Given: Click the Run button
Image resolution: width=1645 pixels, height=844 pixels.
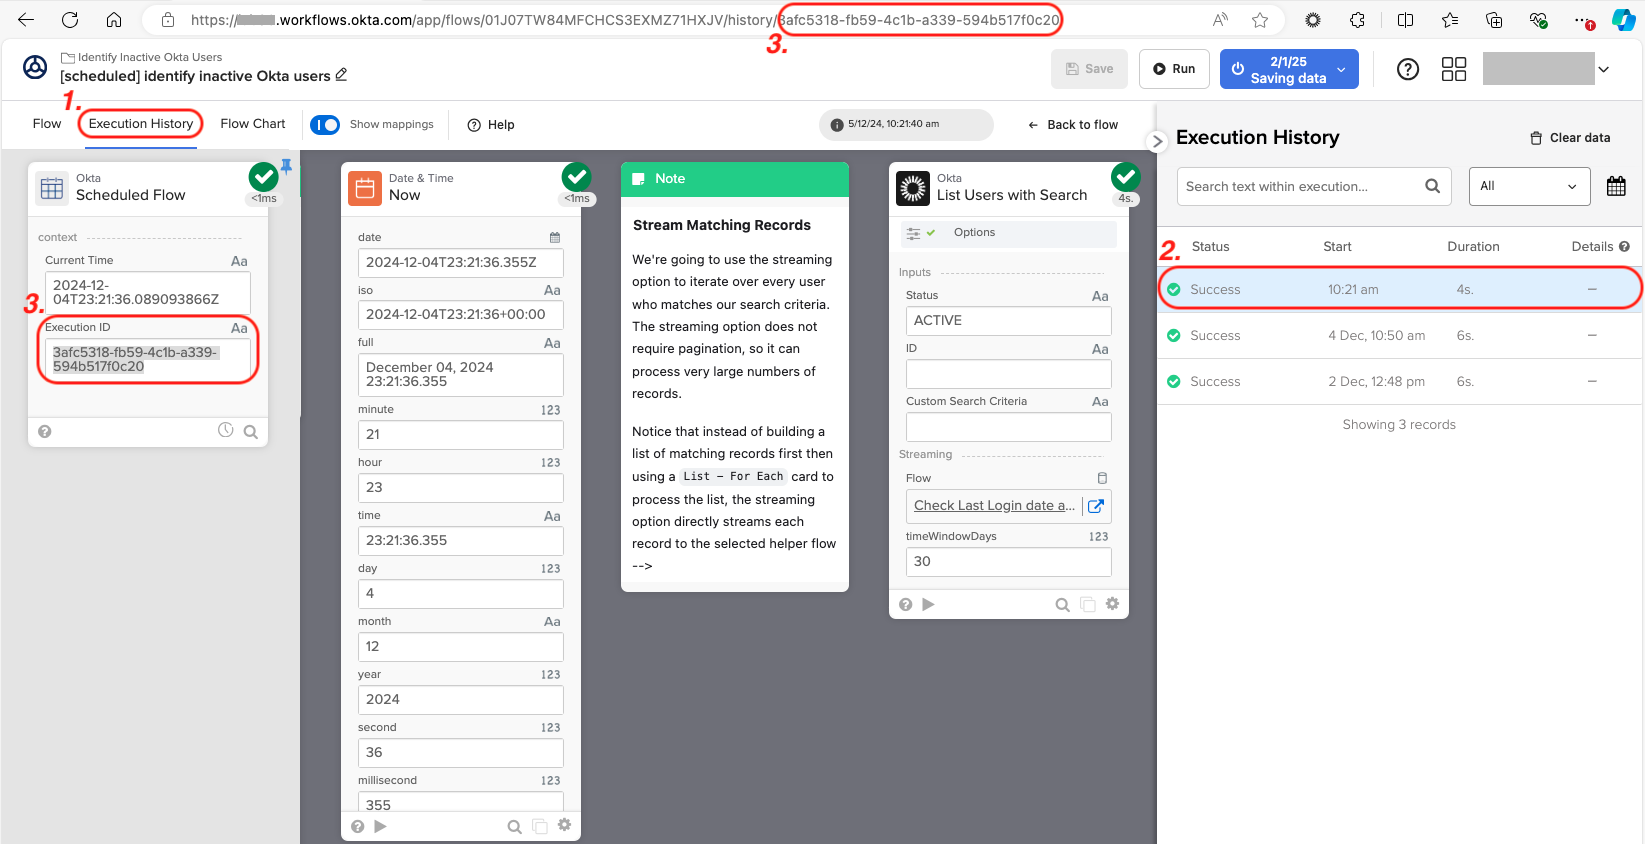Looking at the screenshot, I should [x=1174, y=69].
